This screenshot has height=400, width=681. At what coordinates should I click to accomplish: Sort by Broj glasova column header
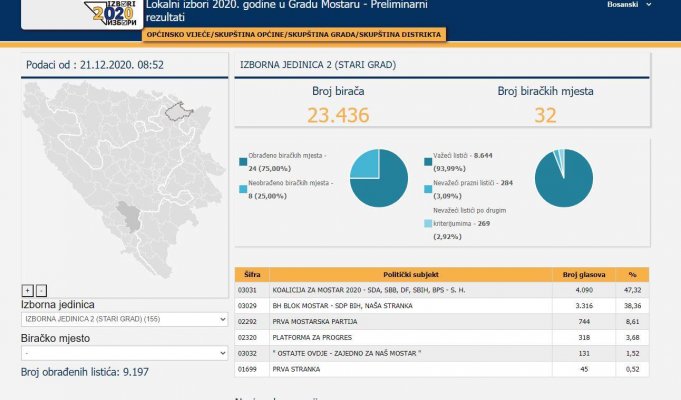tap(582, 274)
